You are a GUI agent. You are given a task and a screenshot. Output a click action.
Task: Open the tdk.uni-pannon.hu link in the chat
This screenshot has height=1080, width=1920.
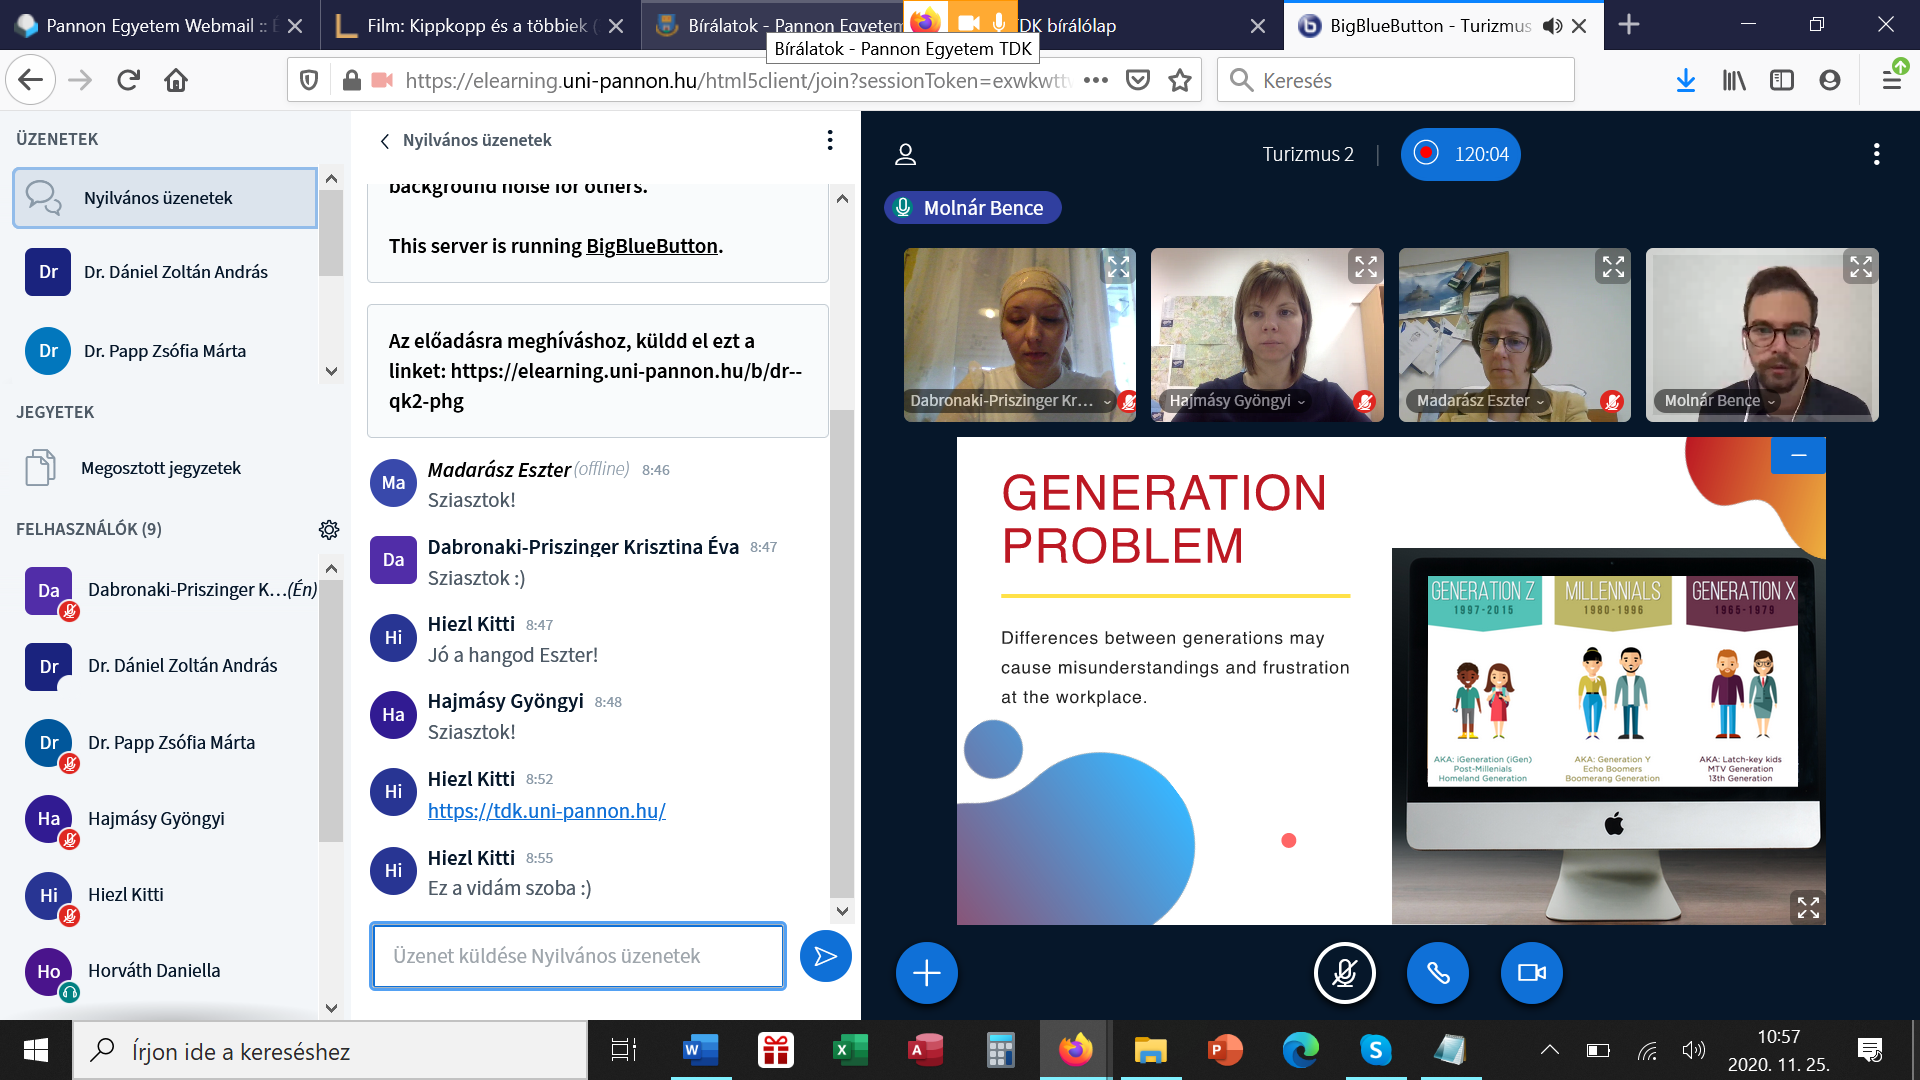coord(546,811)
